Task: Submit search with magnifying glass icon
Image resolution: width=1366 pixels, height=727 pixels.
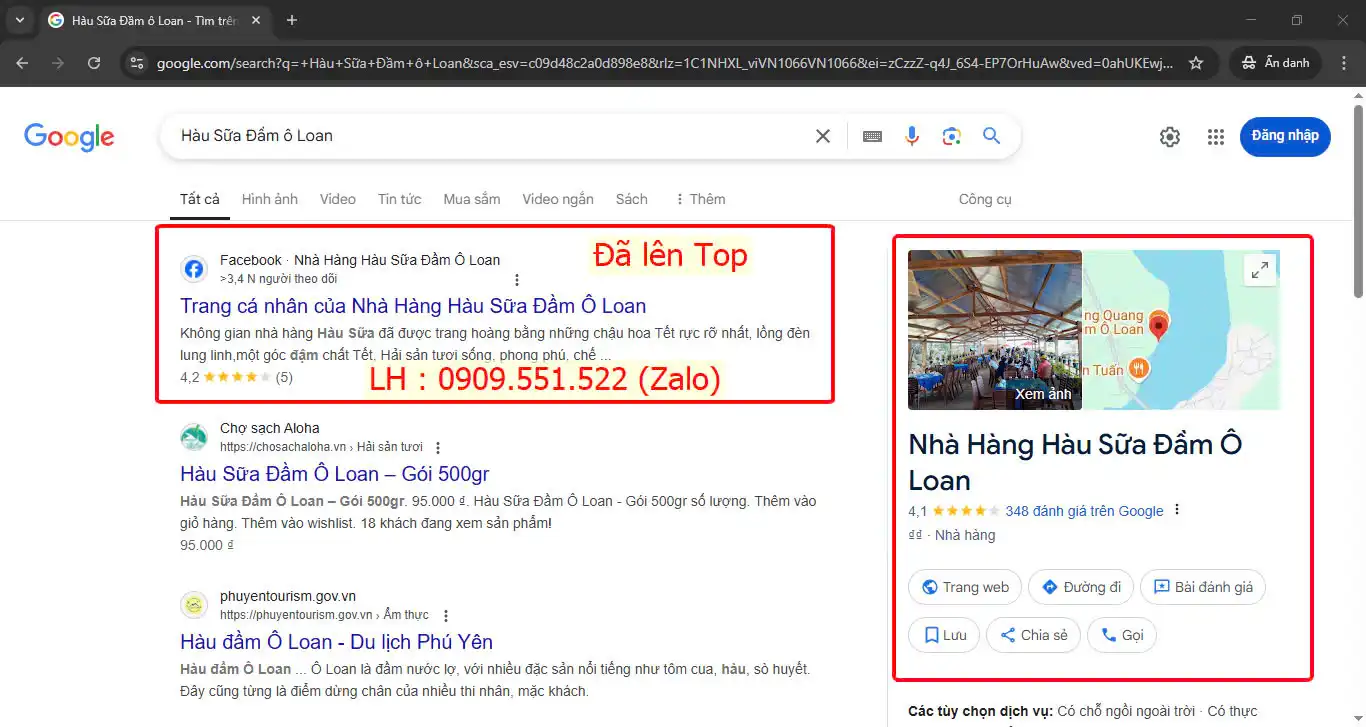Action: [x=991, y=136]
